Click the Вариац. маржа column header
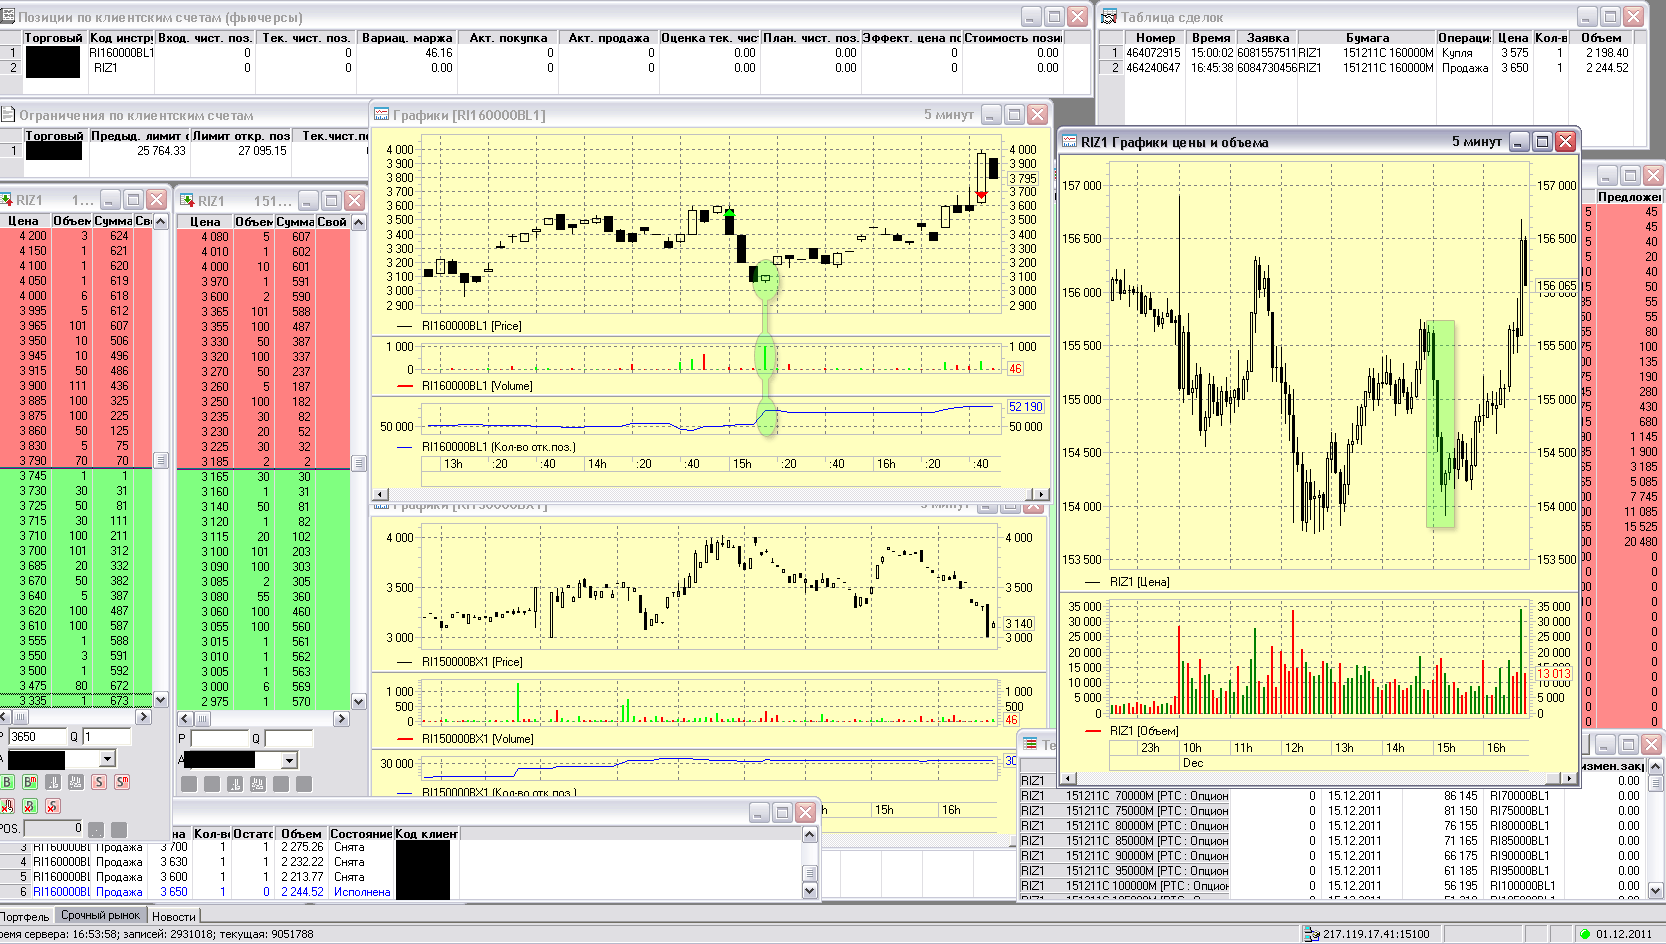Screen dimensions: 1666x944 (407, 38)
